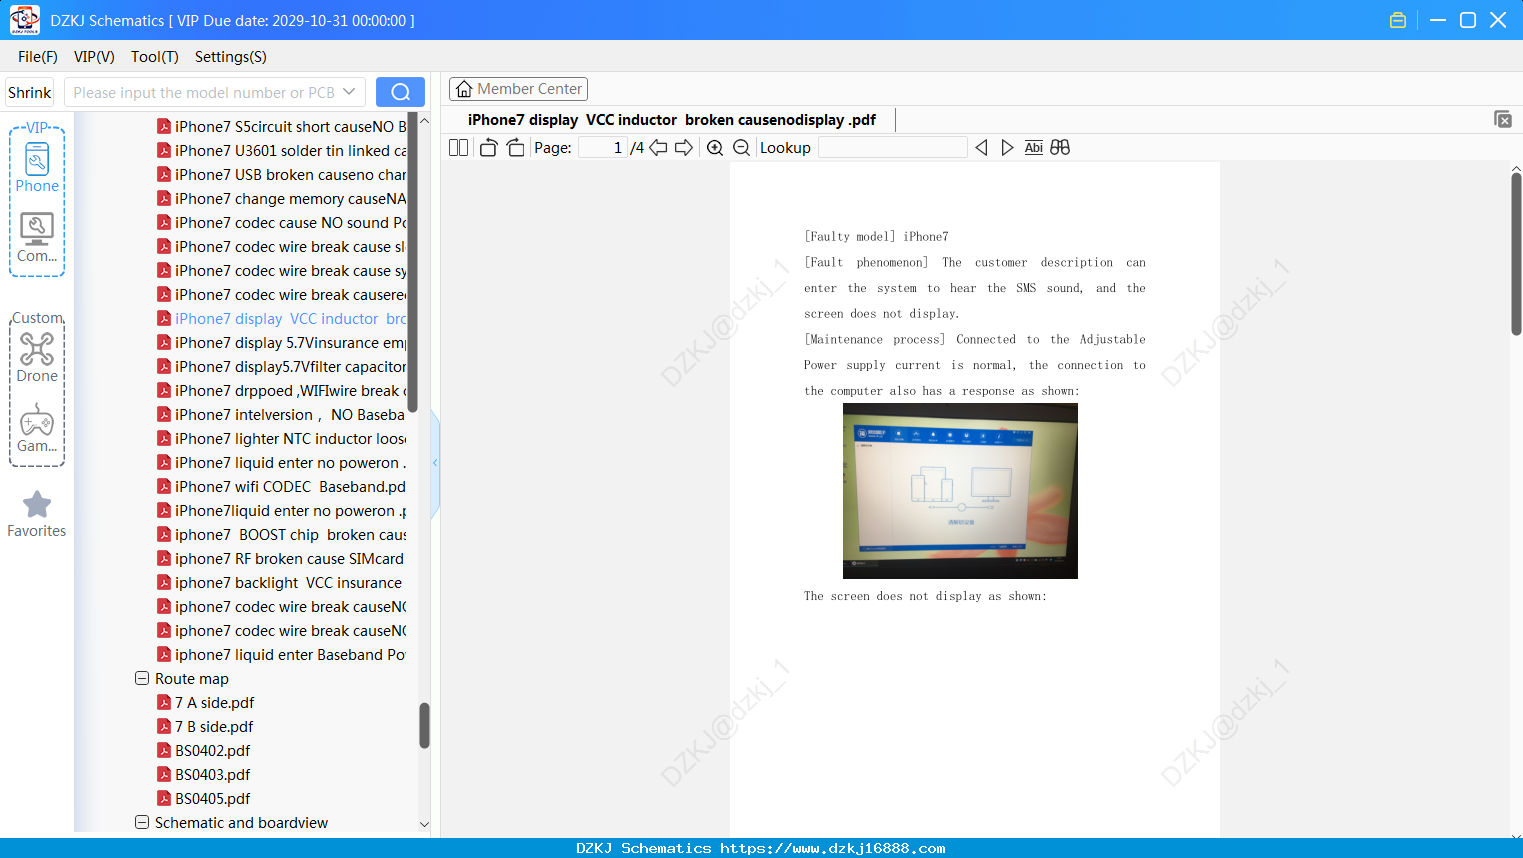Viewport: 1523px width, 858px height.
Task: Open the model number dropdown arrow
Action: click(349, 92)
